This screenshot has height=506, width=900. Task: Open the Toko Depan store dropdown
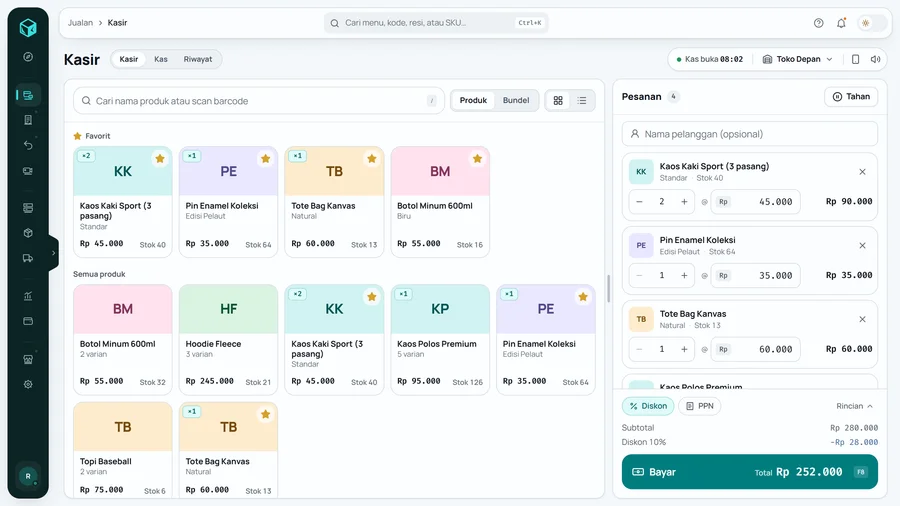click(797, 59)
